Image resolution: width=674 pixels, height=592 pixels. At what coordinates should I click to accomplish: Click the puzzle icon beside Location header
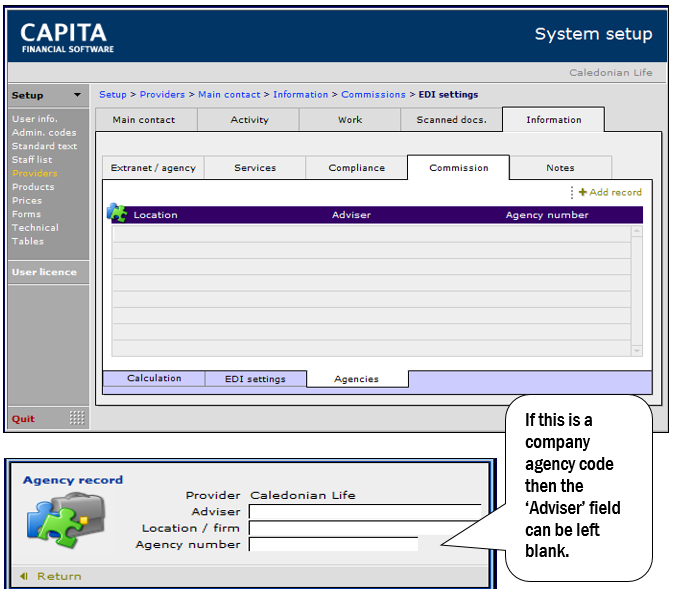(x=117, y=212)
